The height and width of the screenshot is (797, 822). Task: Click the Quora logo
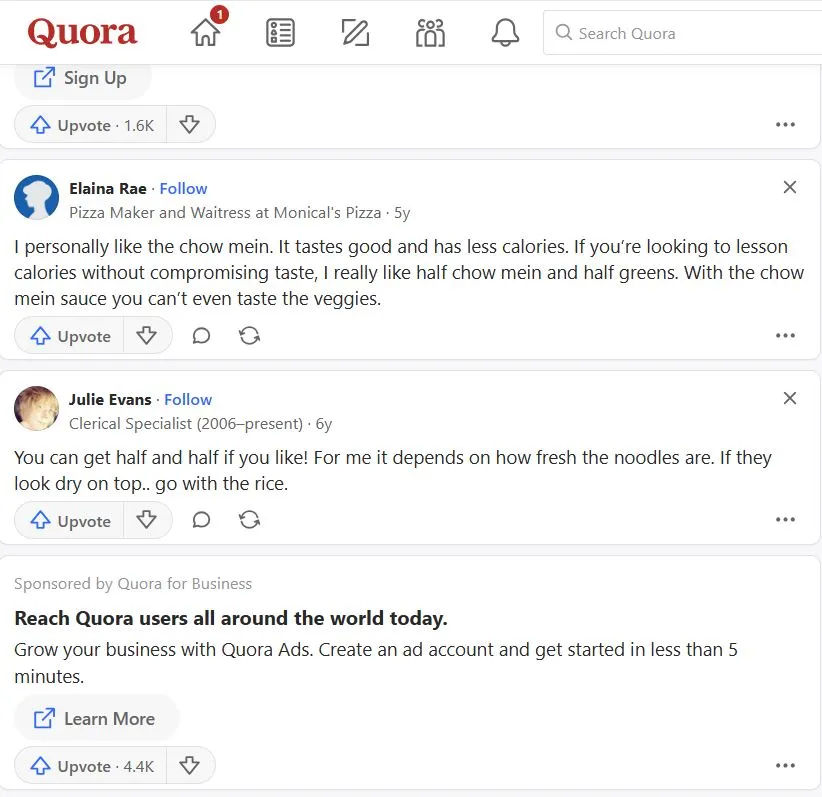[x=82, y=33]
